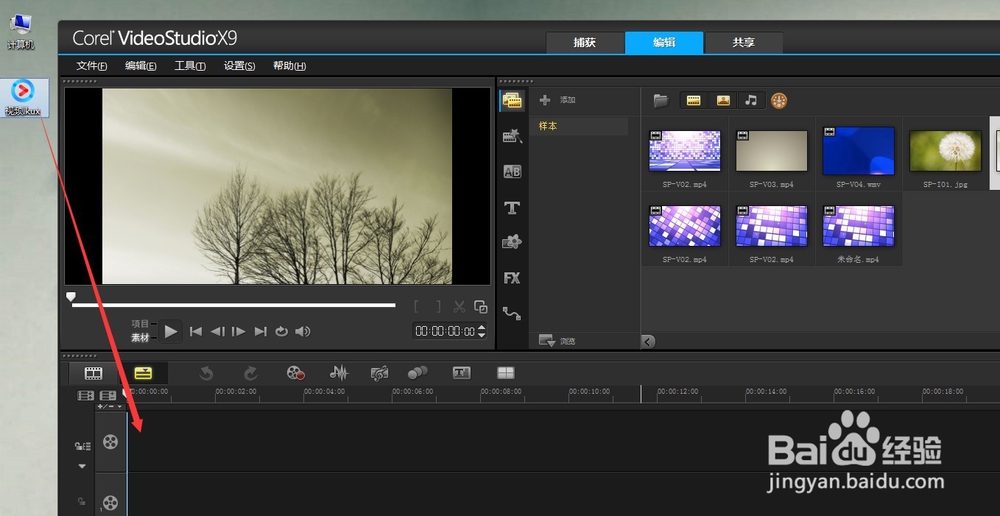
Task: Open the Graphics panel icon
Action: 512,242
